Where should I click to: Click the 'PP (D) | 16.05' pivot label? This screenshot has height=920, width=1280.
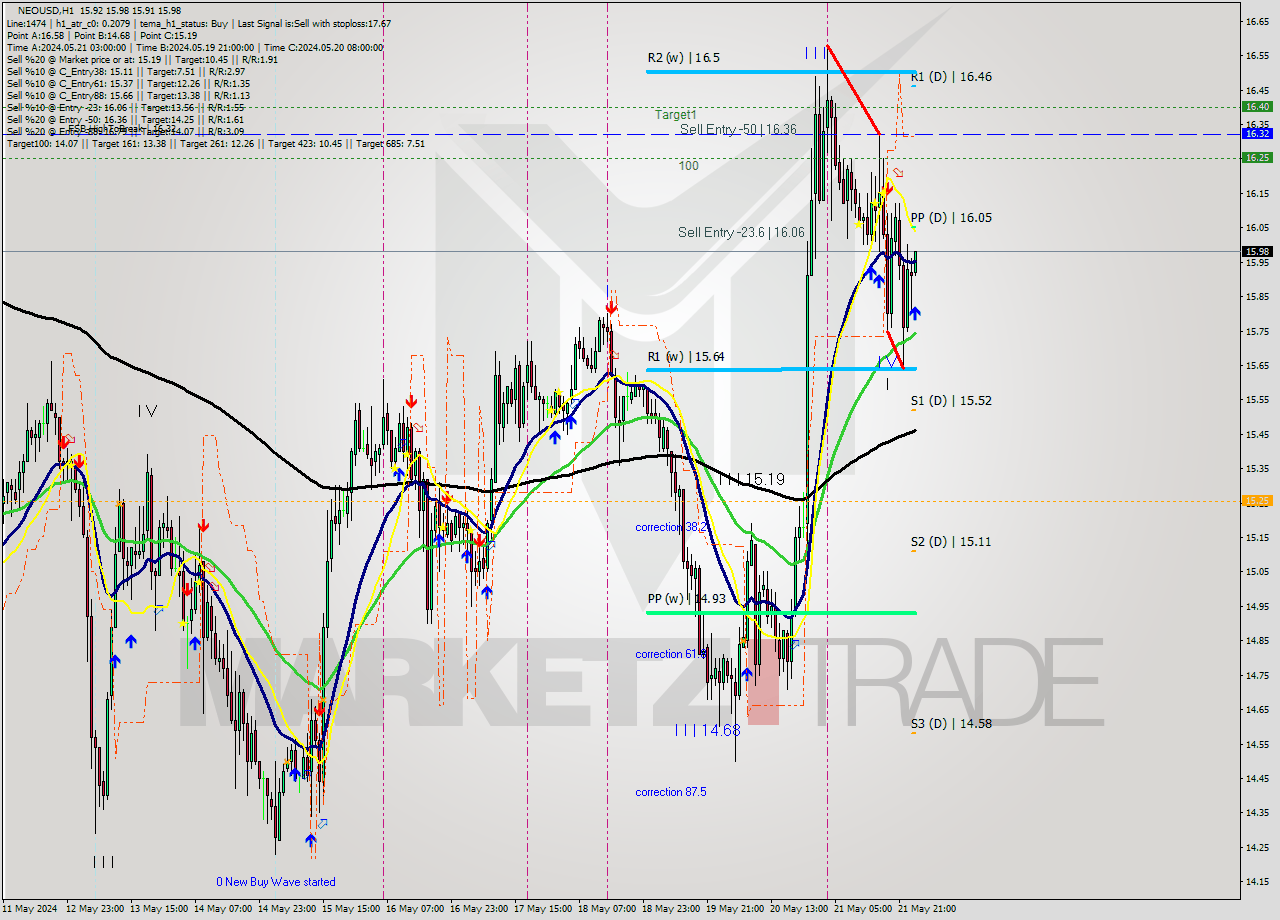[x=951, y=217]
